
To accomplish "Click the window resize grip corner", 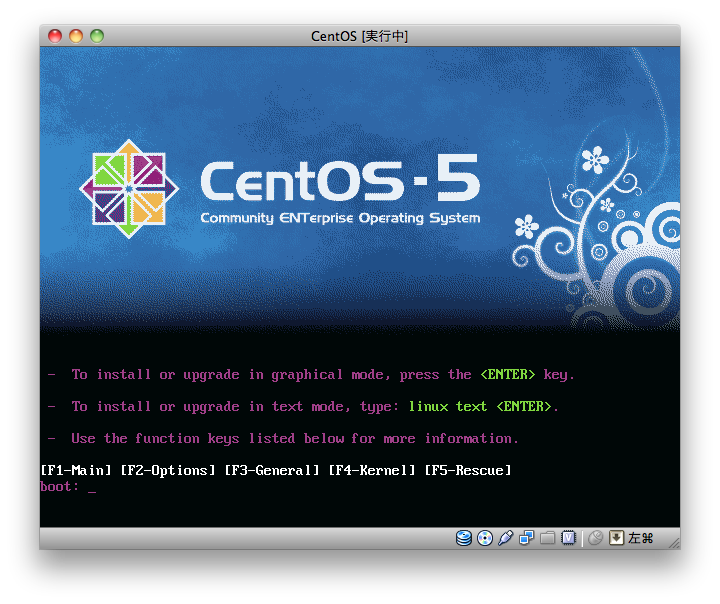I will coord(674,543).
